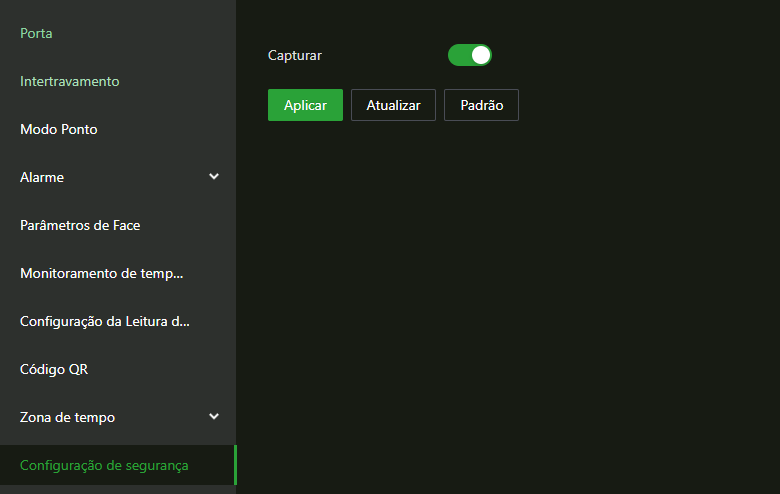
Task: Click the Atualizar button
Action: click(393, 105)
